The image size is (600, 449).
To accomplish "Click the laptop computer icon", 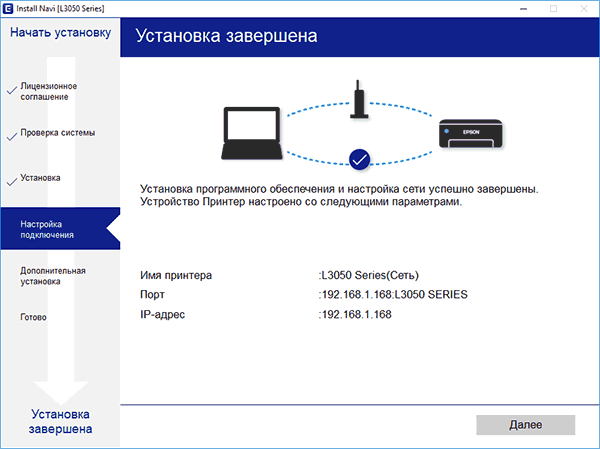I will [x=252, y=133].
